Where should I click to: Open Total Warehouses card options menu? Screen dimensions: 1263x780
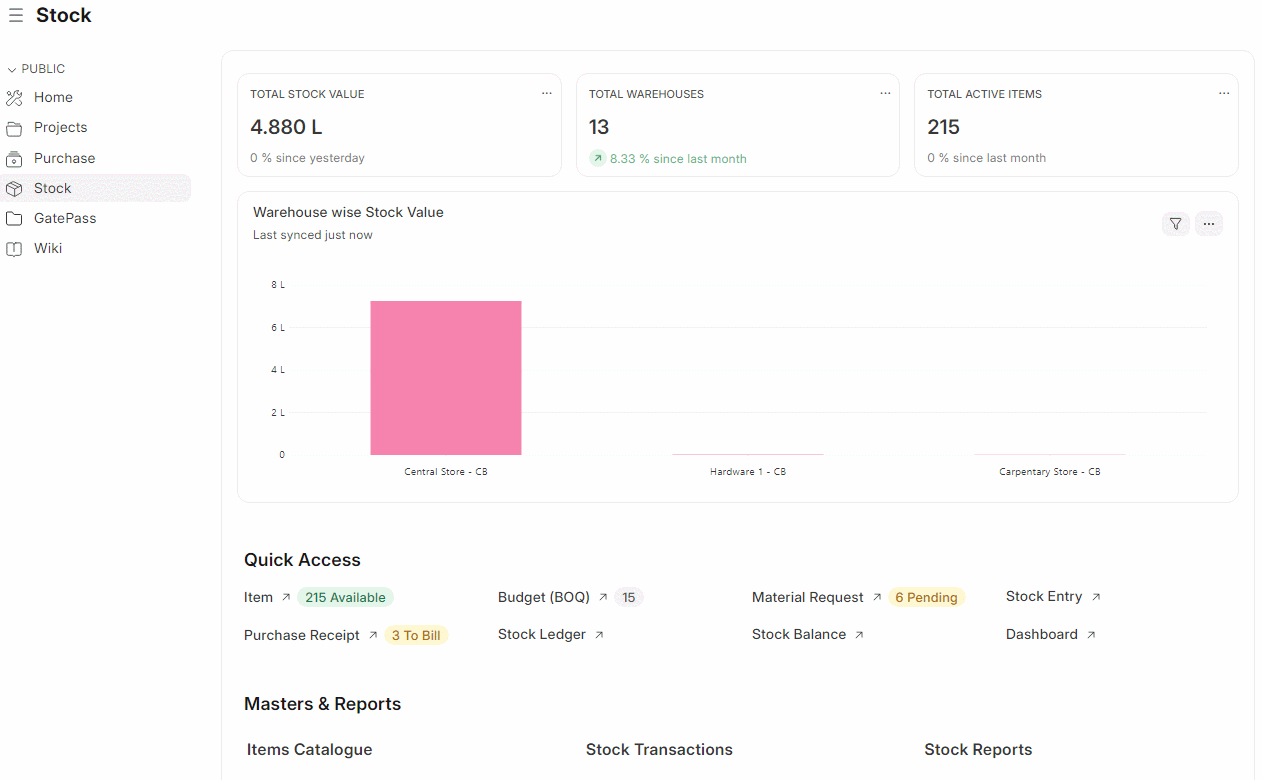[x=885, y=93]
